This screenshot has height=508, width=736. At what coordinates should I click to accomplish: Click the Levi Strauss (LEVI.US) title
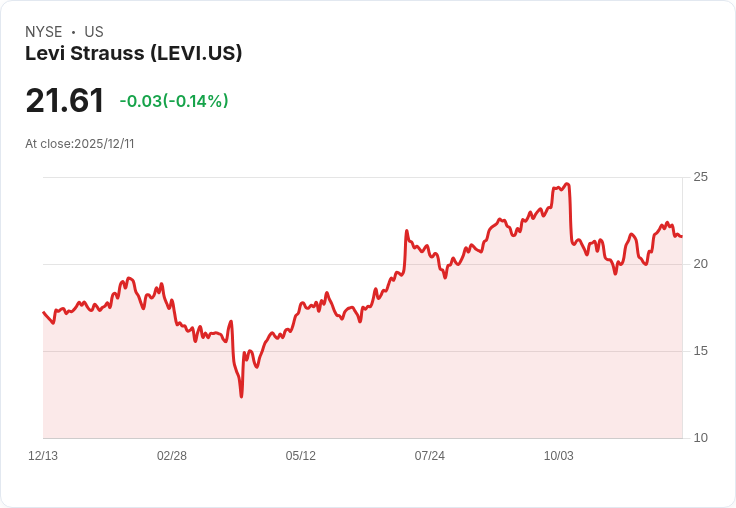(x=133, y=53)
